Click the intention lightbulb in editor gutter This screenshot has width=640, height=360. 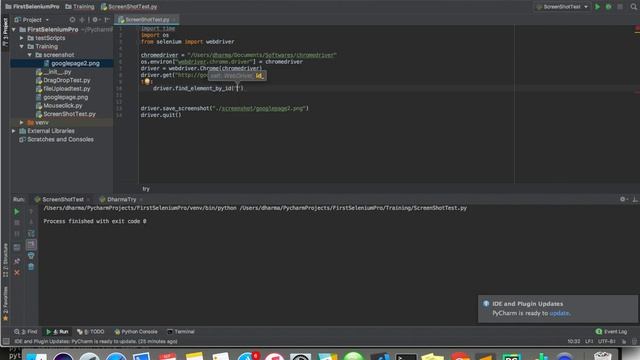[147, 82]
